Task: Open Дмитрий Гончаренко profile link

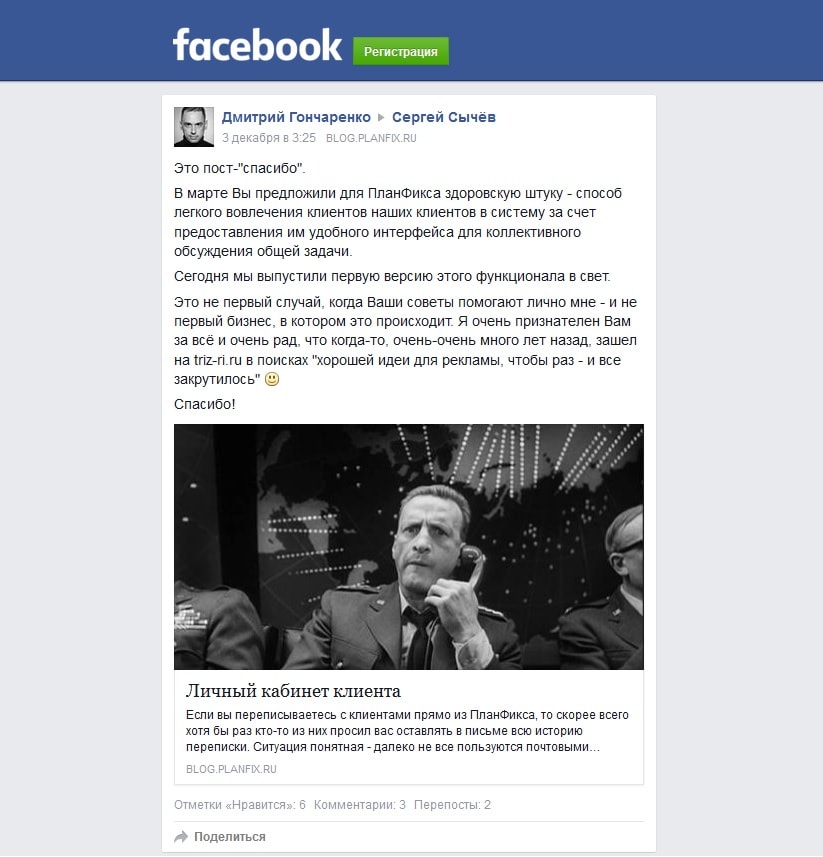Action: 296,117
